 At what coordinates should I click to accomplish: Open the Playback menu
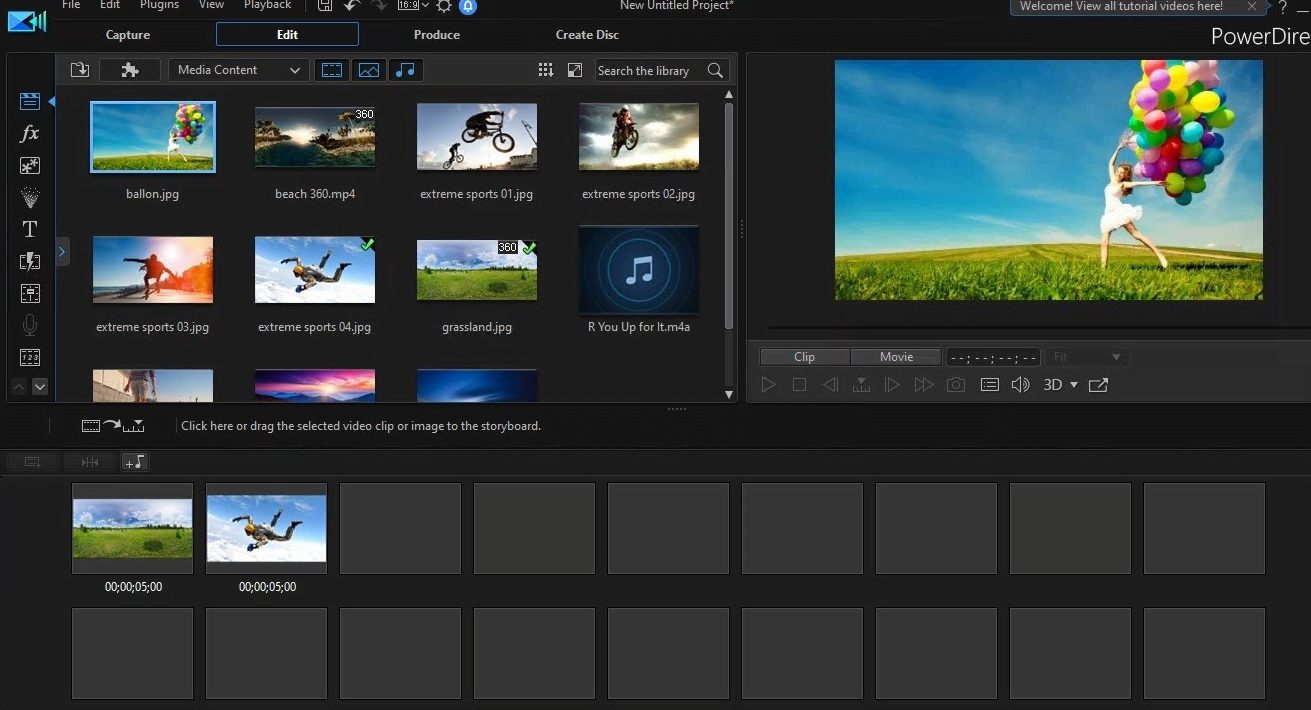click(267, 5)
